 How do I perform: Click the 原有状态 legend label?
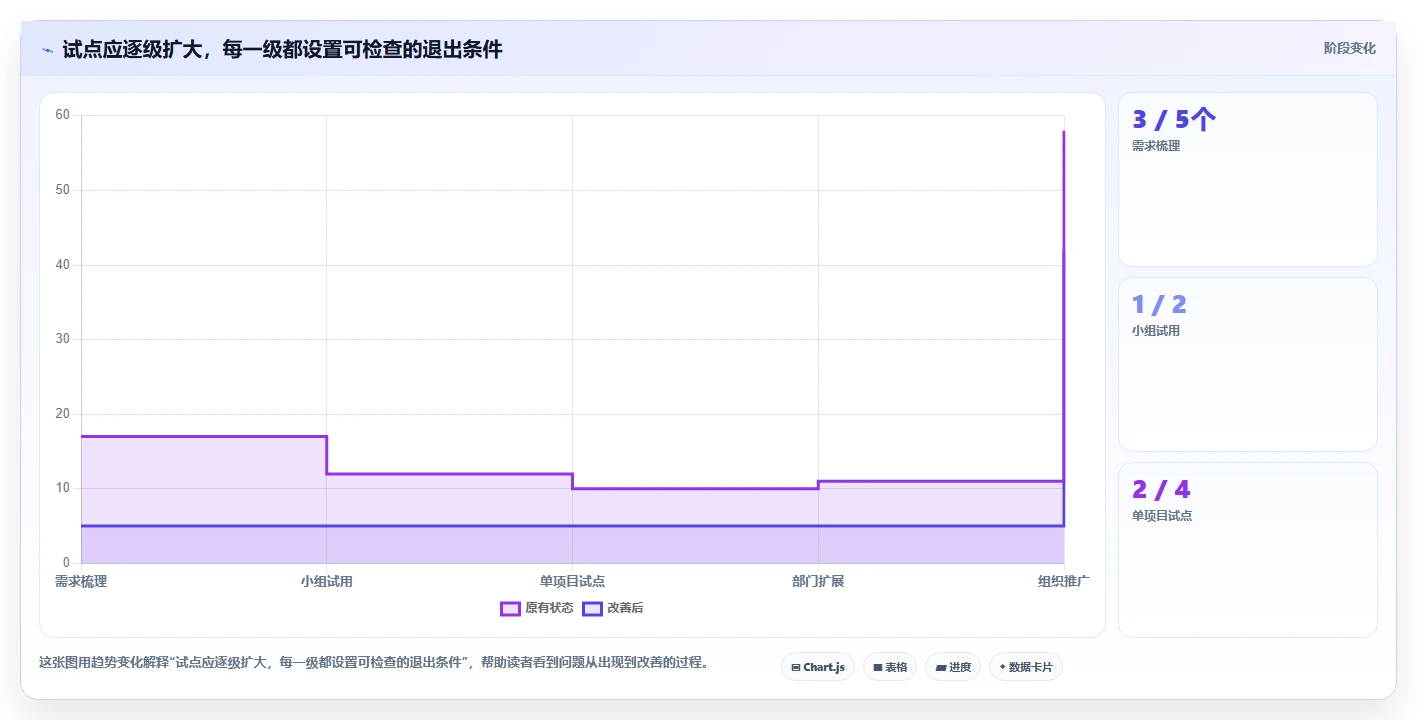tap(549, 608)
